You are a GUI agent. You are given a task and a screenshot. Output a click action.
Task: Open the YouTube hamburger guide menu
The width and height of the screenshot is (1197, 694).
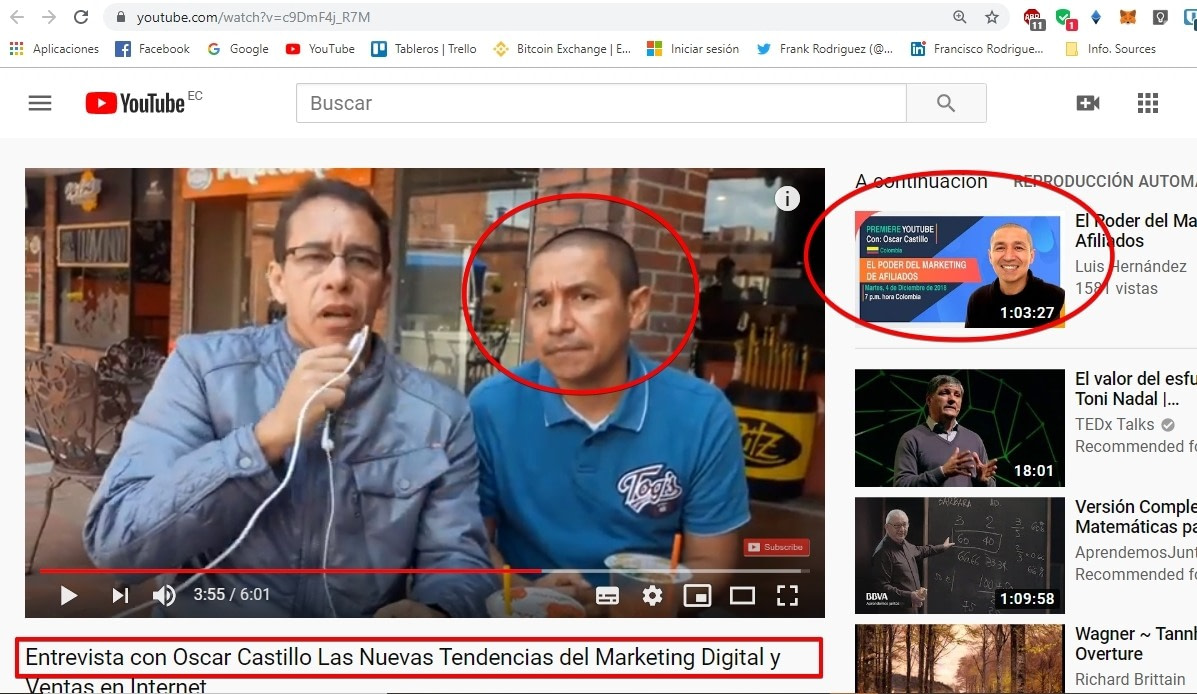(40, 103)
